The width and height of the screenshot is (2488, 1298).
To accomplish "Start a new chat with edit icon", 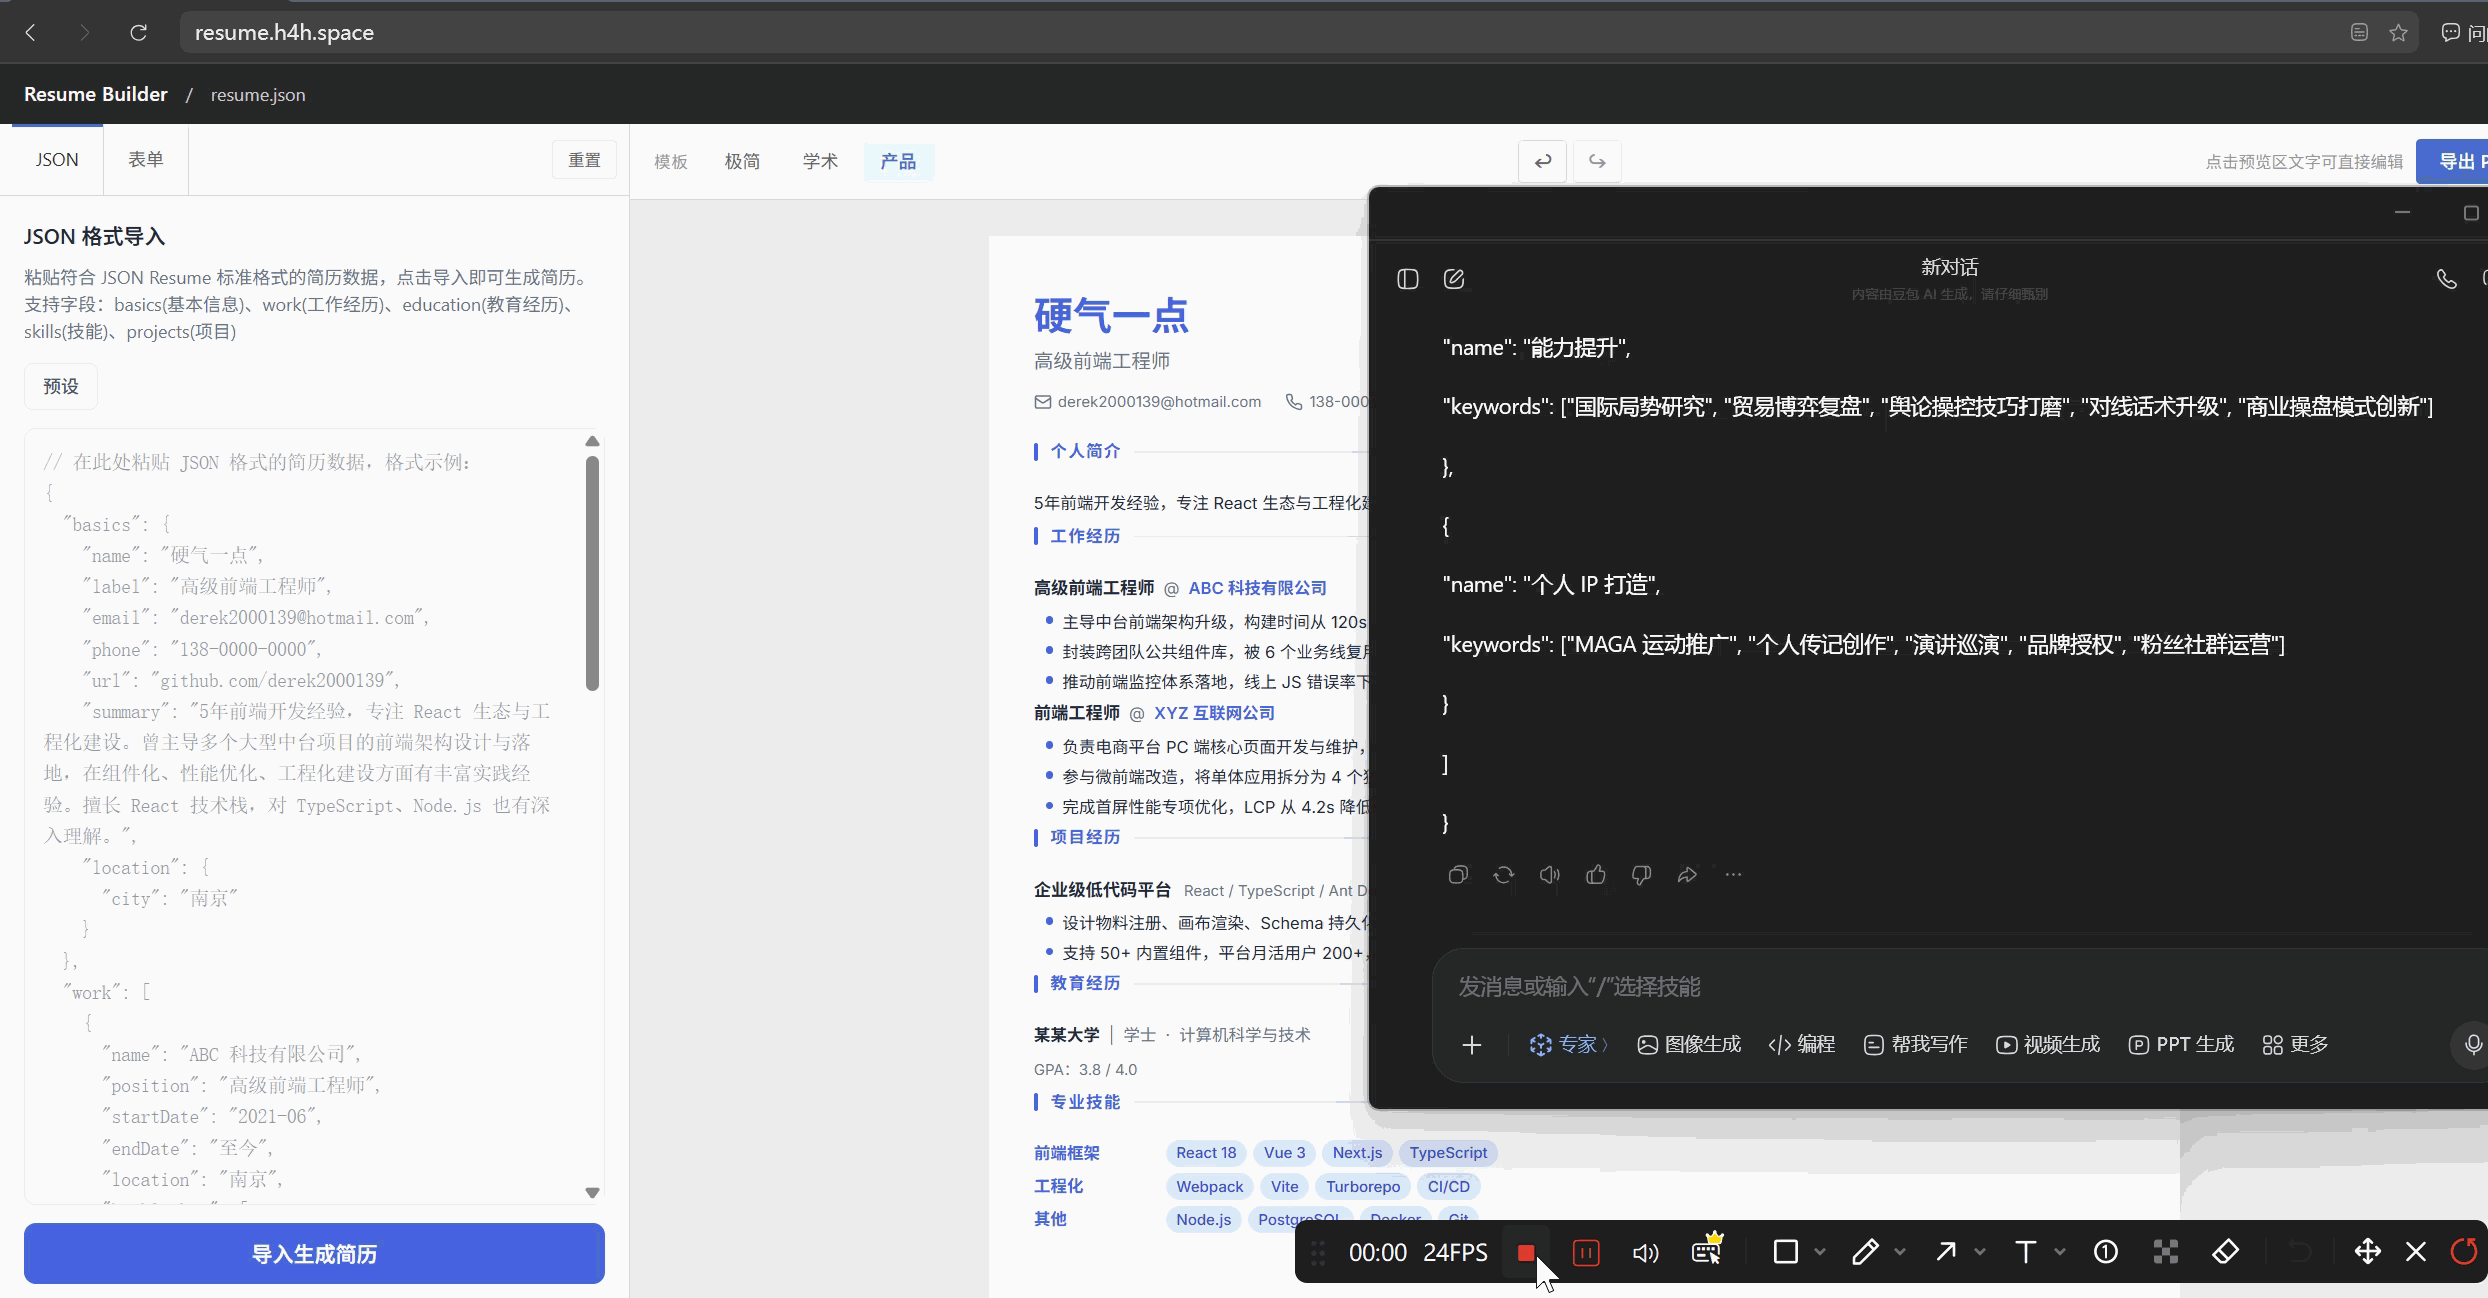I will coord(1454,279).
